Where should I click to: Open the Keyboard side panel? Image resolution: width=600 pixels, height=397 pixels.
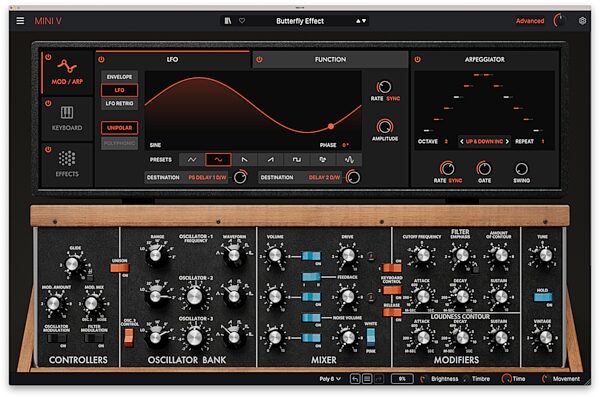67,119
